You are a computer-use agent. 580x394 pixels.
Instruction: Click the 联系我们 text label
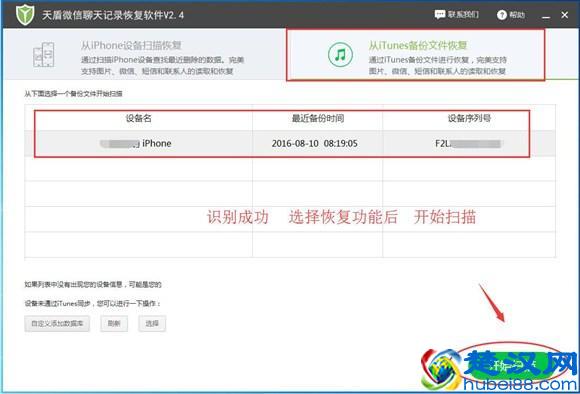click(463, 14)
